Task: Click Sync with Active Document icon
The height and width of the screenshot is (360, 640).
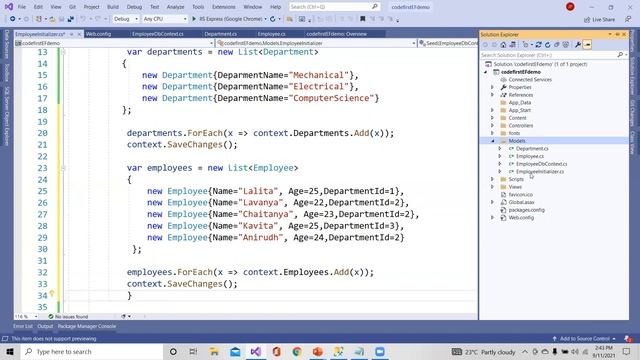Action: 538,44
